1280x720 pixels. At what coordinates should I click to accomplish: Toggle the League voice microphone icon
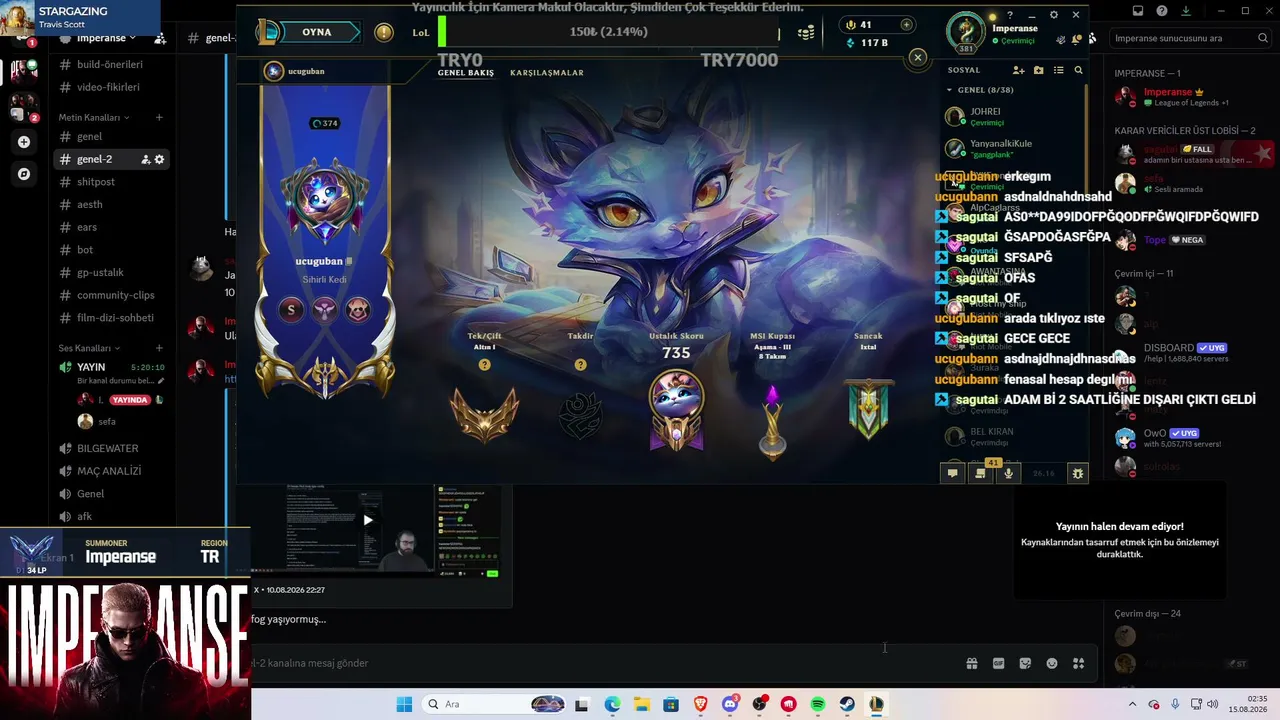click(1008, 473)
